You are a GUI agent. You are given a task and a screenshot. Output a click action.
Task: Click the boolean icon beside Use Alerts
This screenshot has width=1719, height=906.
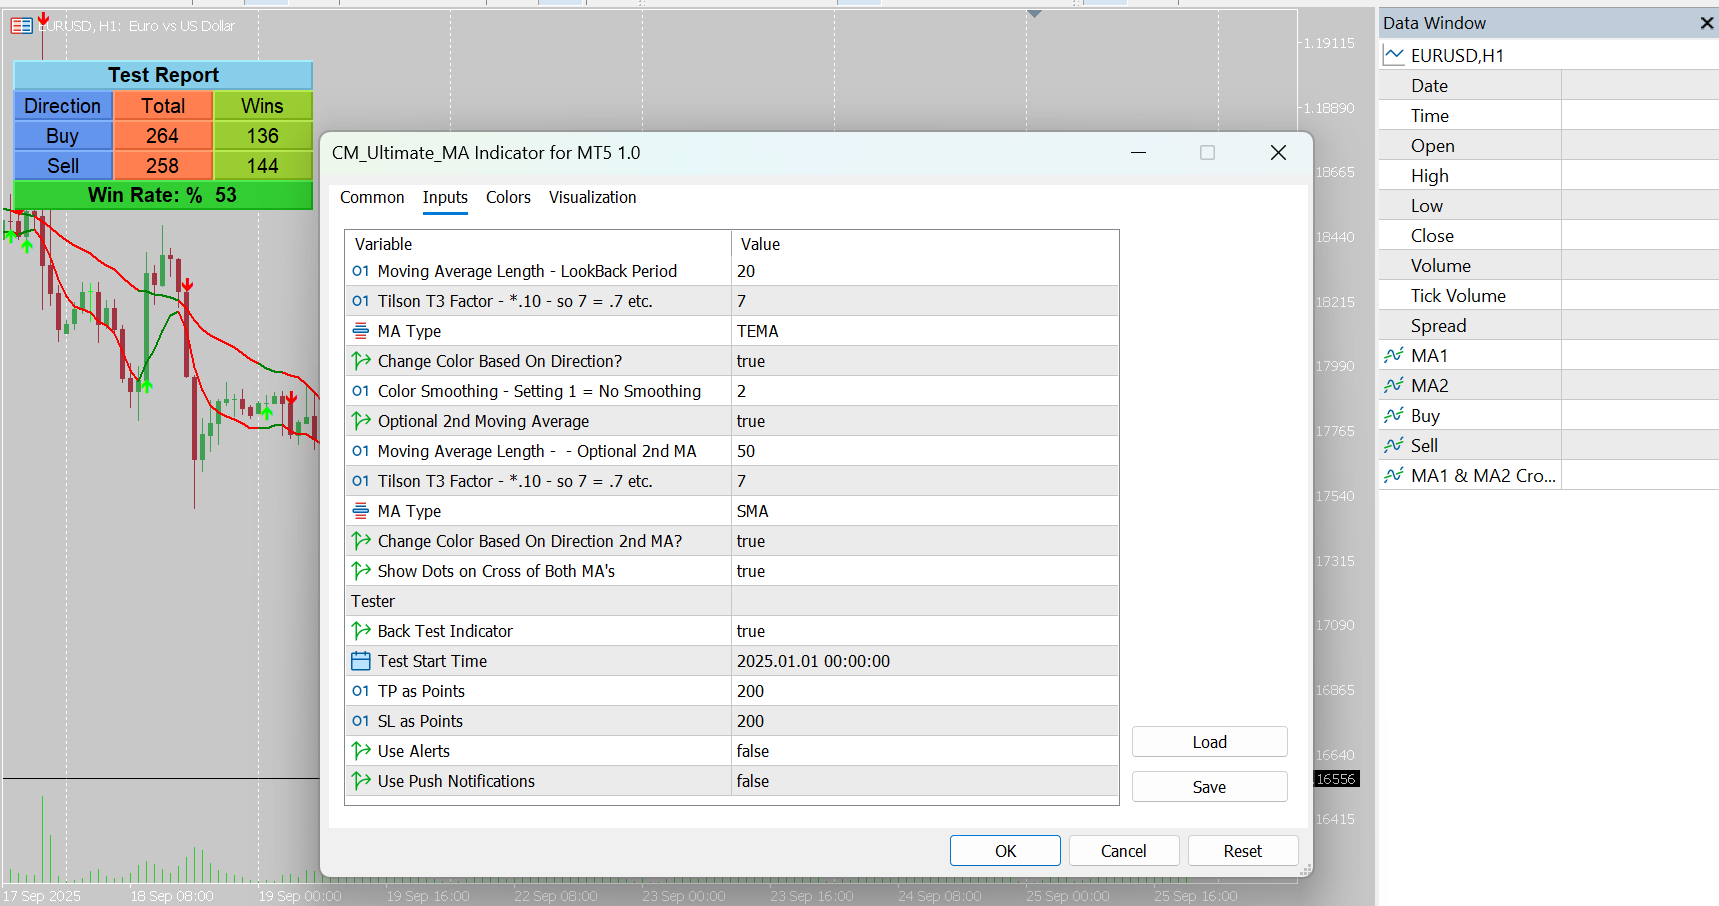pyautogui.click(x=361, y=751)
